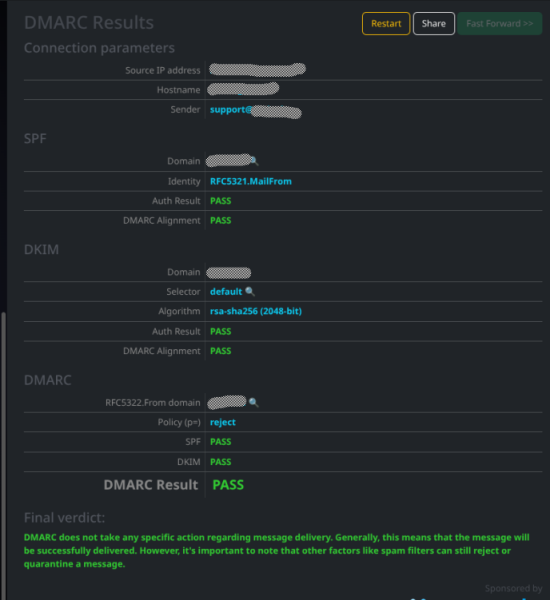
Task: Click the Fast Forward >> button
Action: click(x=499, y=24)
